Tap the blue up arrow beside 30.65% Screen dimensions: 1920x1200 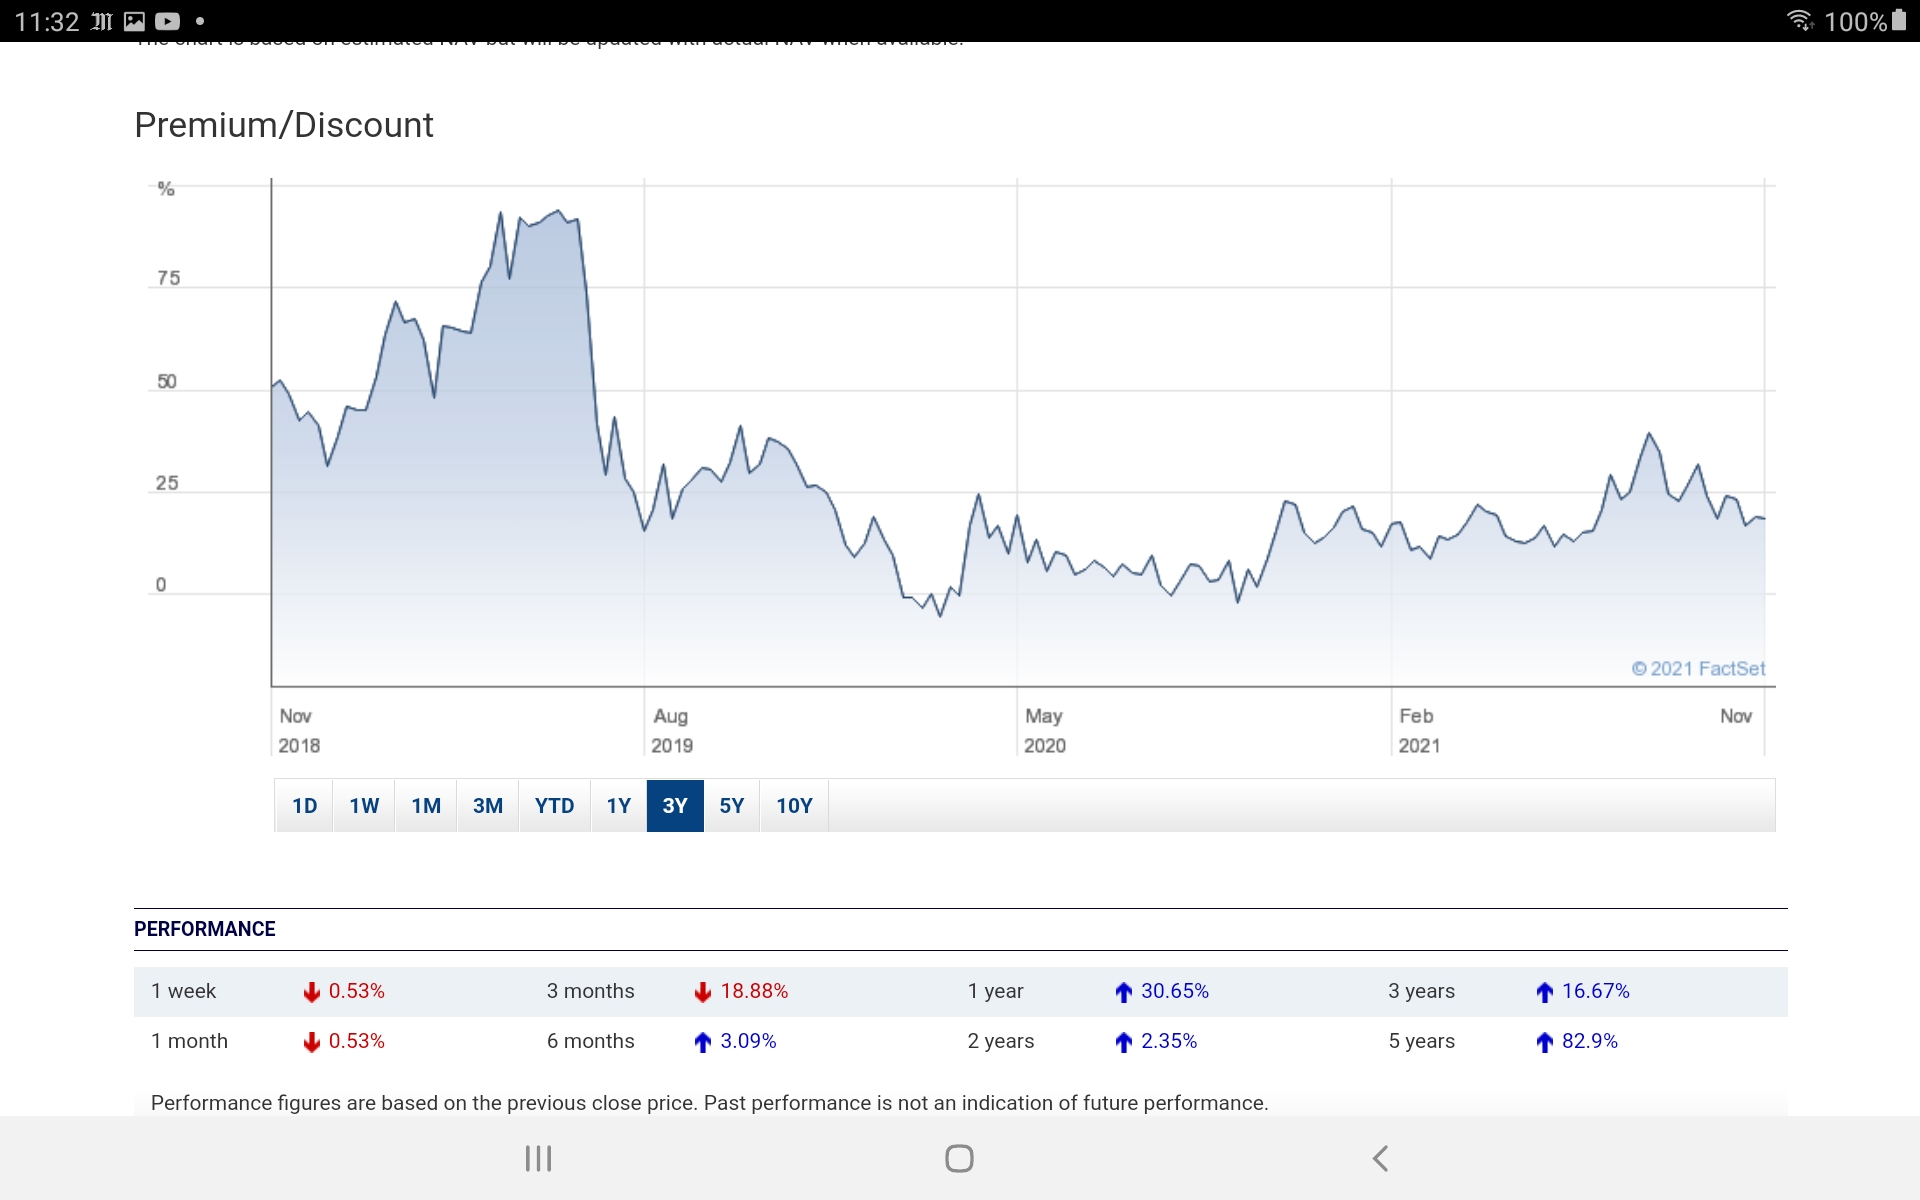click(1124, 991)
